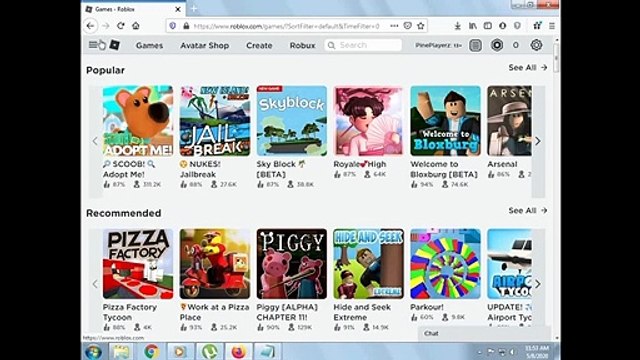Go back with the browser back arrow

[x=91, y=26]
